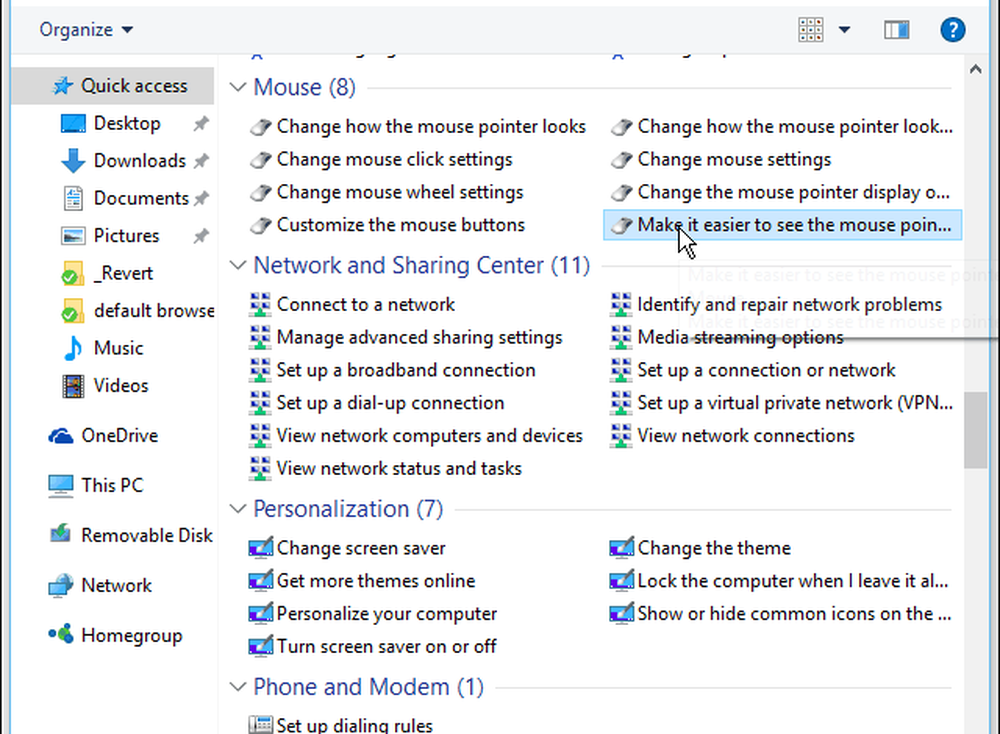Image resolution: width=1000 pixels, height=734 pixels.
Task: Collapse Network and Sharing Center group
Action: [x=238, y=265]
